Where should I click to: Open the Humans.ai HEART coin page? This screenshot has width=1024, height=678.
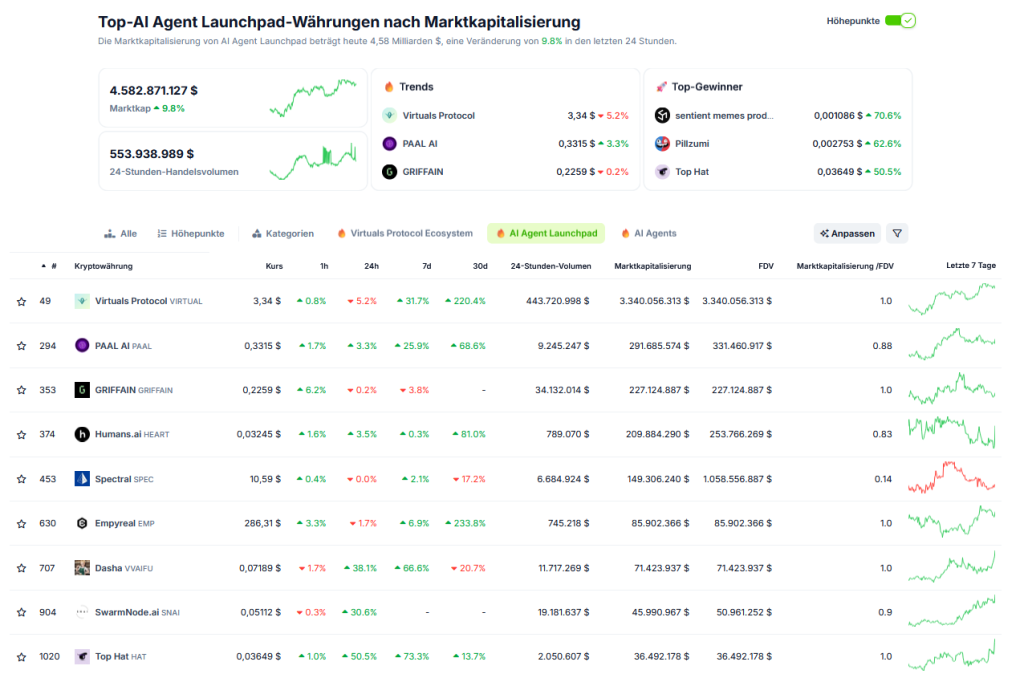pyautogui.click(x=132, y=434)
